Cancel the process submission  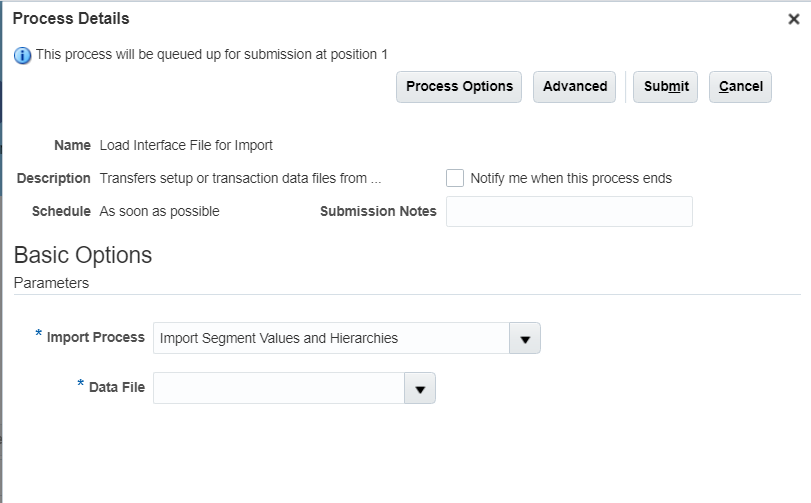pos(740,87)
